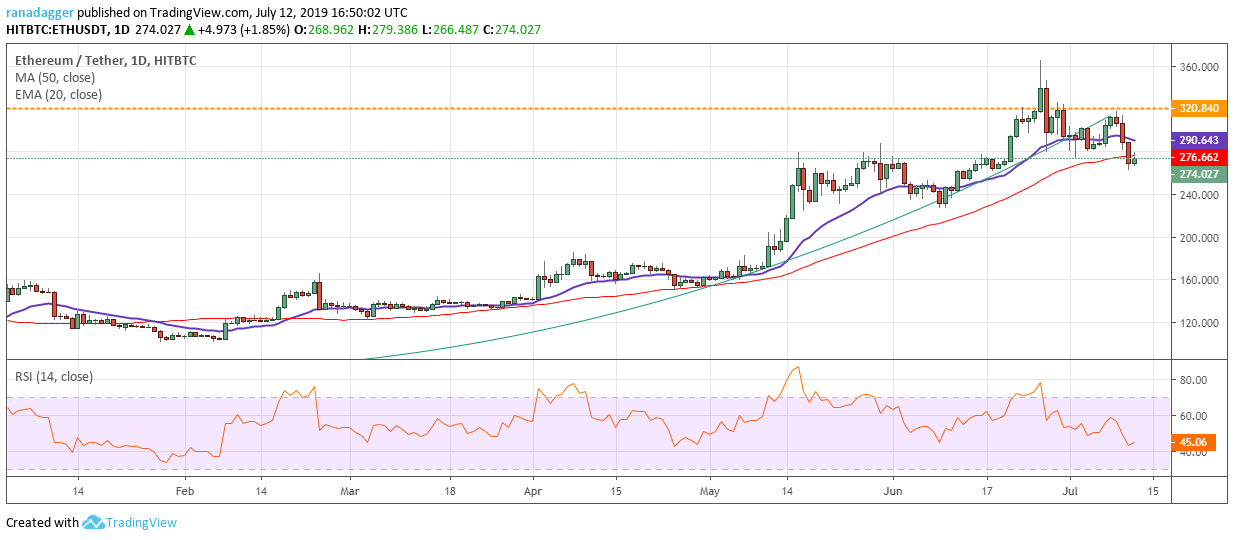Click the red 276.662 MA value tag
Screen dimensions: 1234x540
click(x=1198, y=157)
